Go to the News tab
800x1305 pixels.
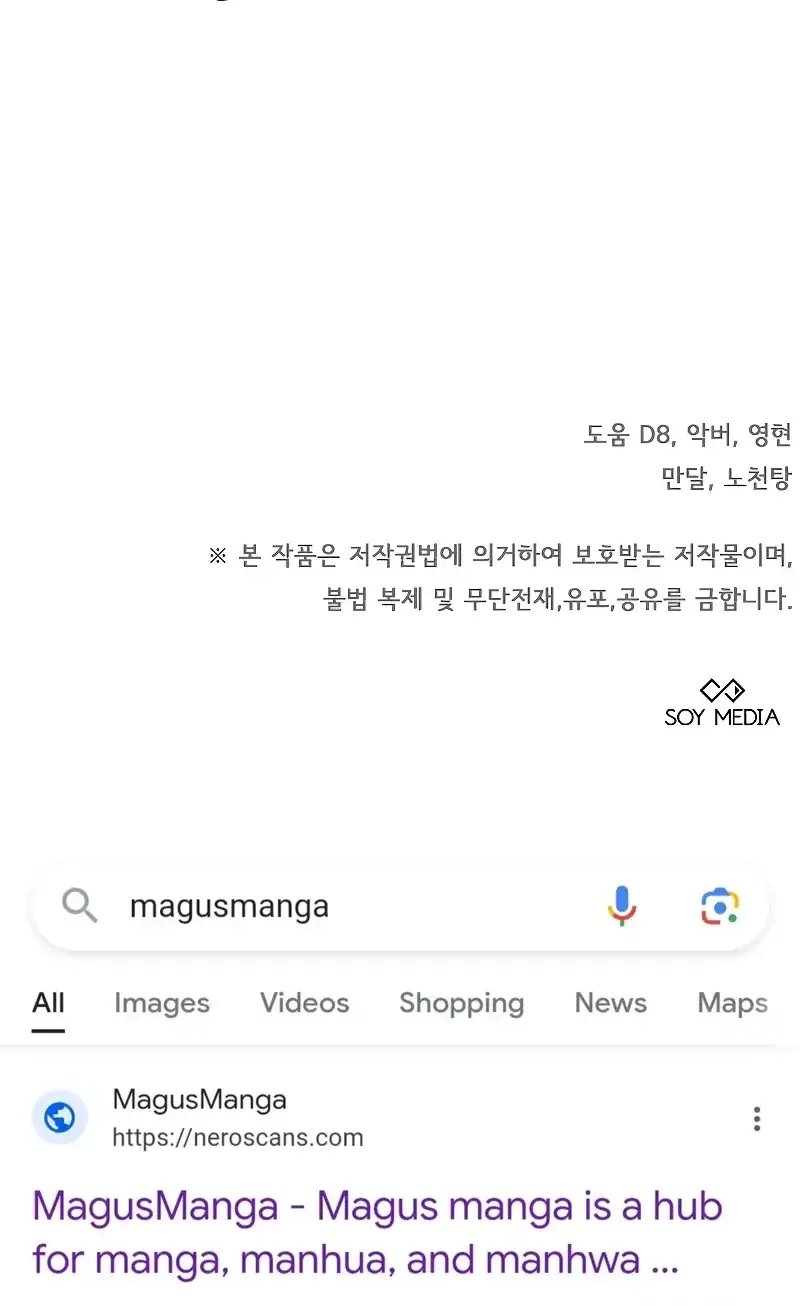tap(610, 1003)
